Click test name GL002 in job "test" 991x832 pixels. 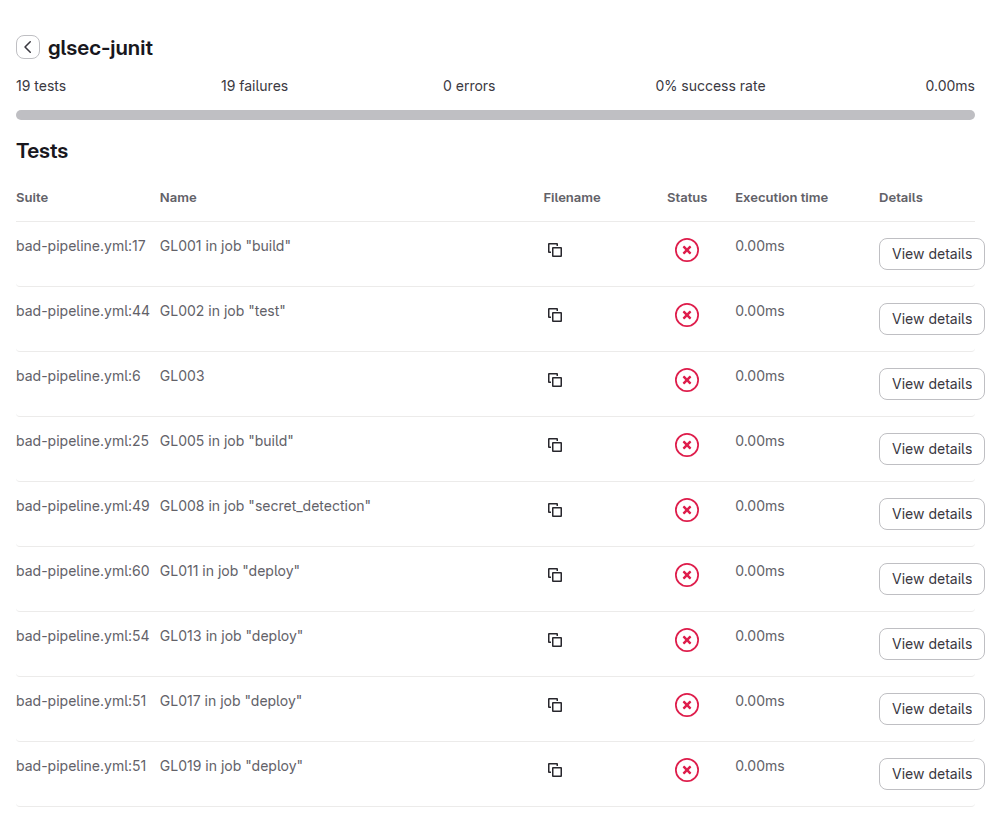coord(222,311)
